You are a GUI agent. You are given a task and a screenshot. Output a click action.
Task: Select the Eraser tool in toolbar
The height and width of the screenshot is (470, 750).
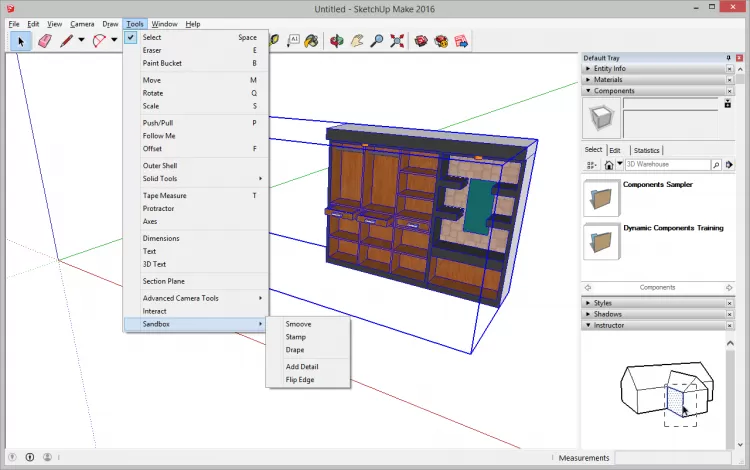click(43, 41)
